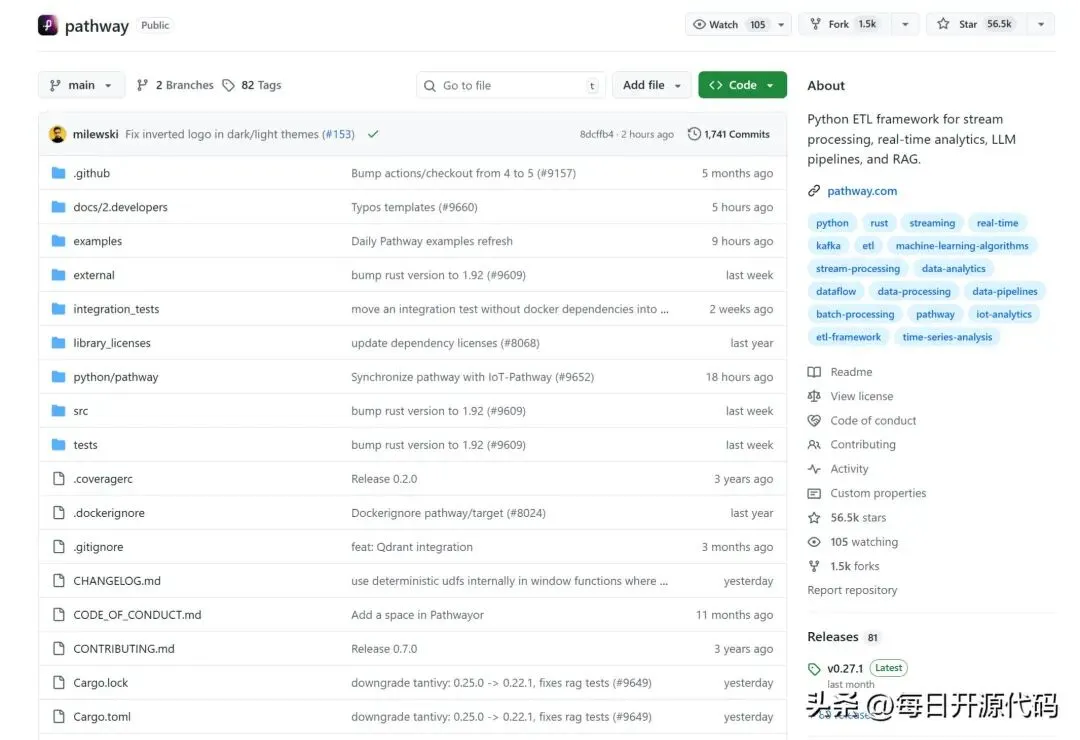
Task: Open the Code of conduct link
Action: (x=873, y=420)
